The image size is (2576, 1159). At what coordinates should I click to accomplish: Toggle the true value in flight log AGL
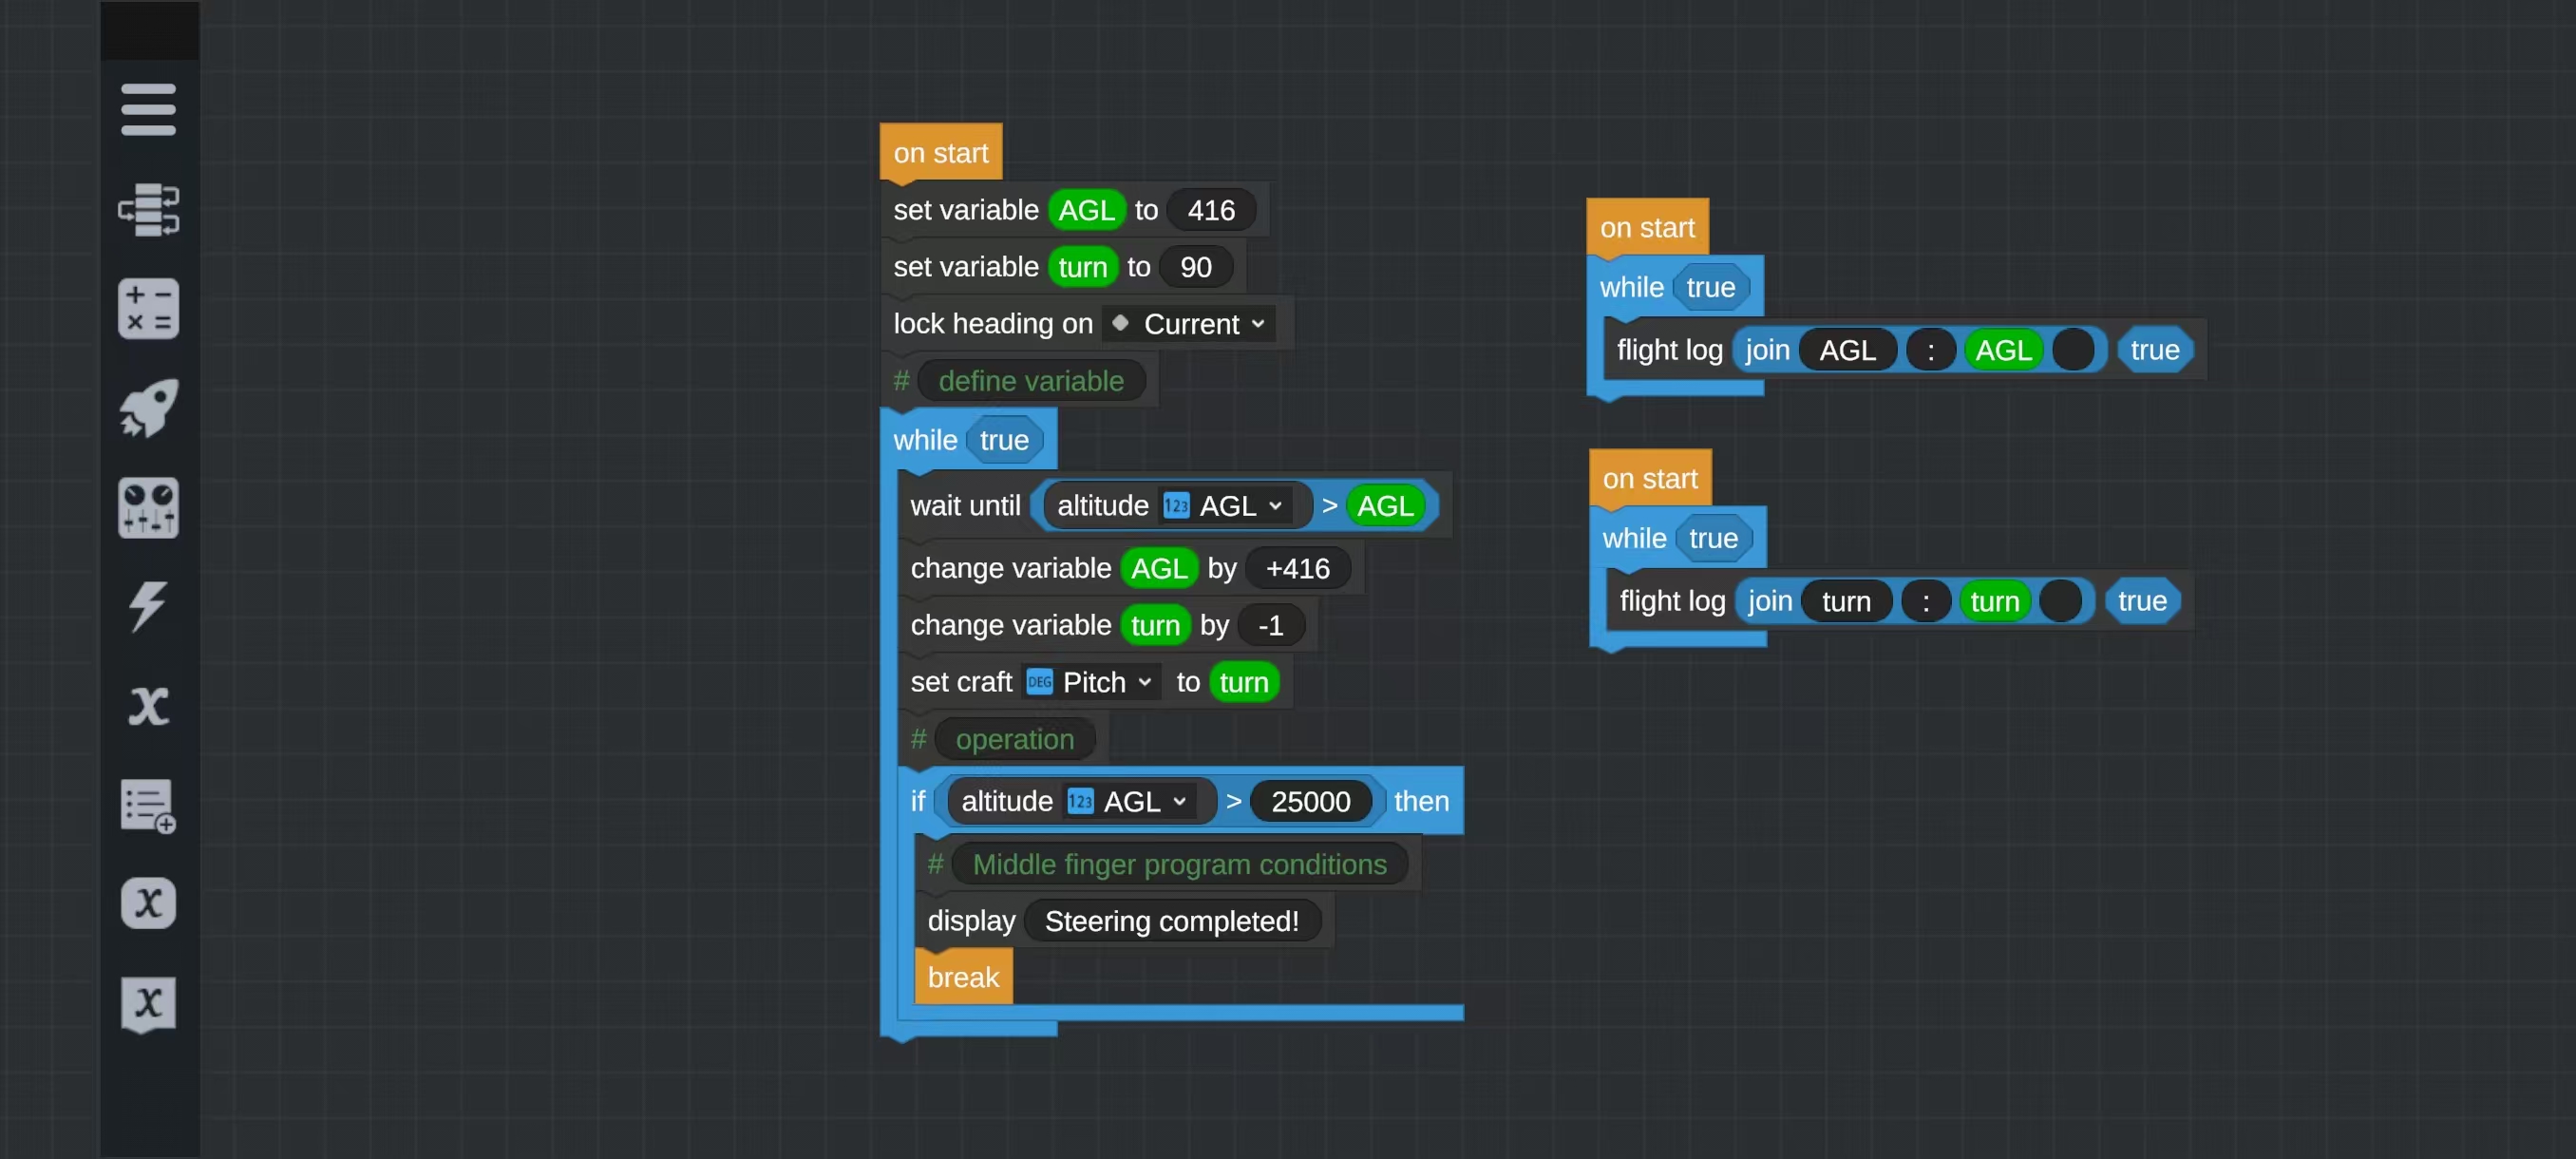(2154, 350)
